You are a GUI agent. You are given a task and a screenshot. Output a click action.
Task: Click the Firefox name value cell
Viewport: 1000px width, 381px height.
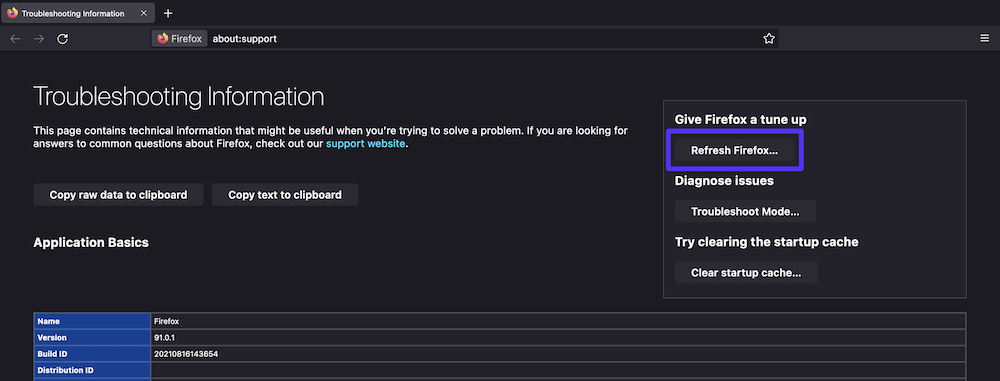click(558, 321)
